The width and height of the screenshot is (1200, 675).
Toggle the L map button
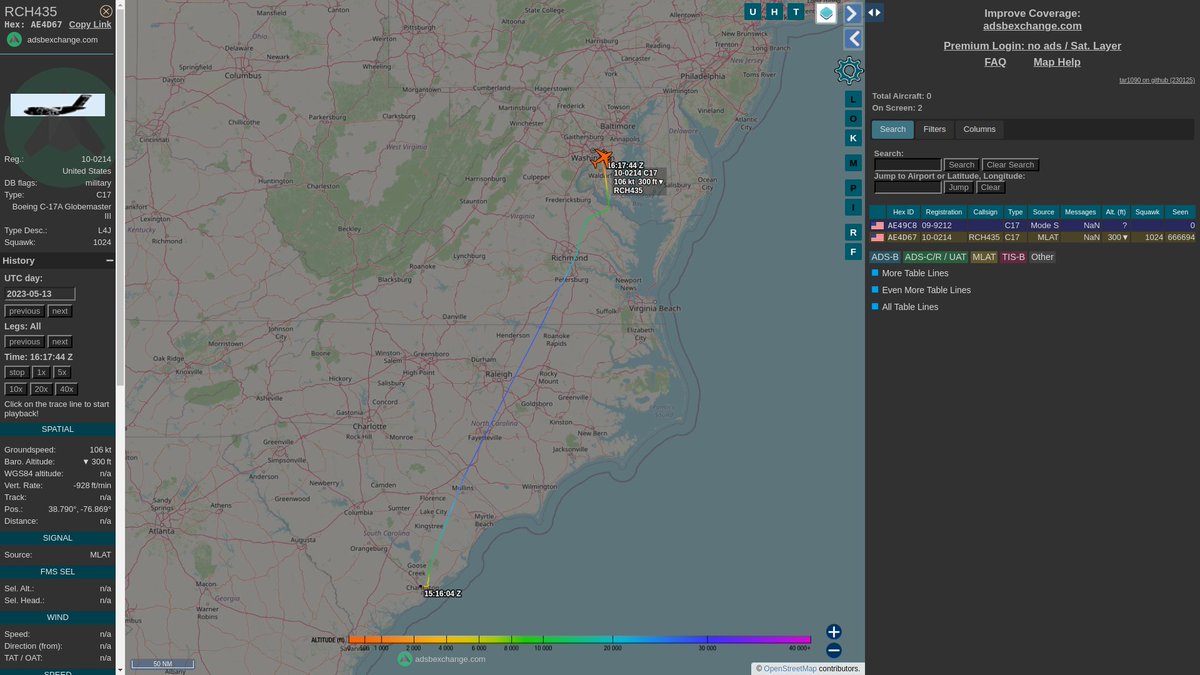[x=853, y=99]
